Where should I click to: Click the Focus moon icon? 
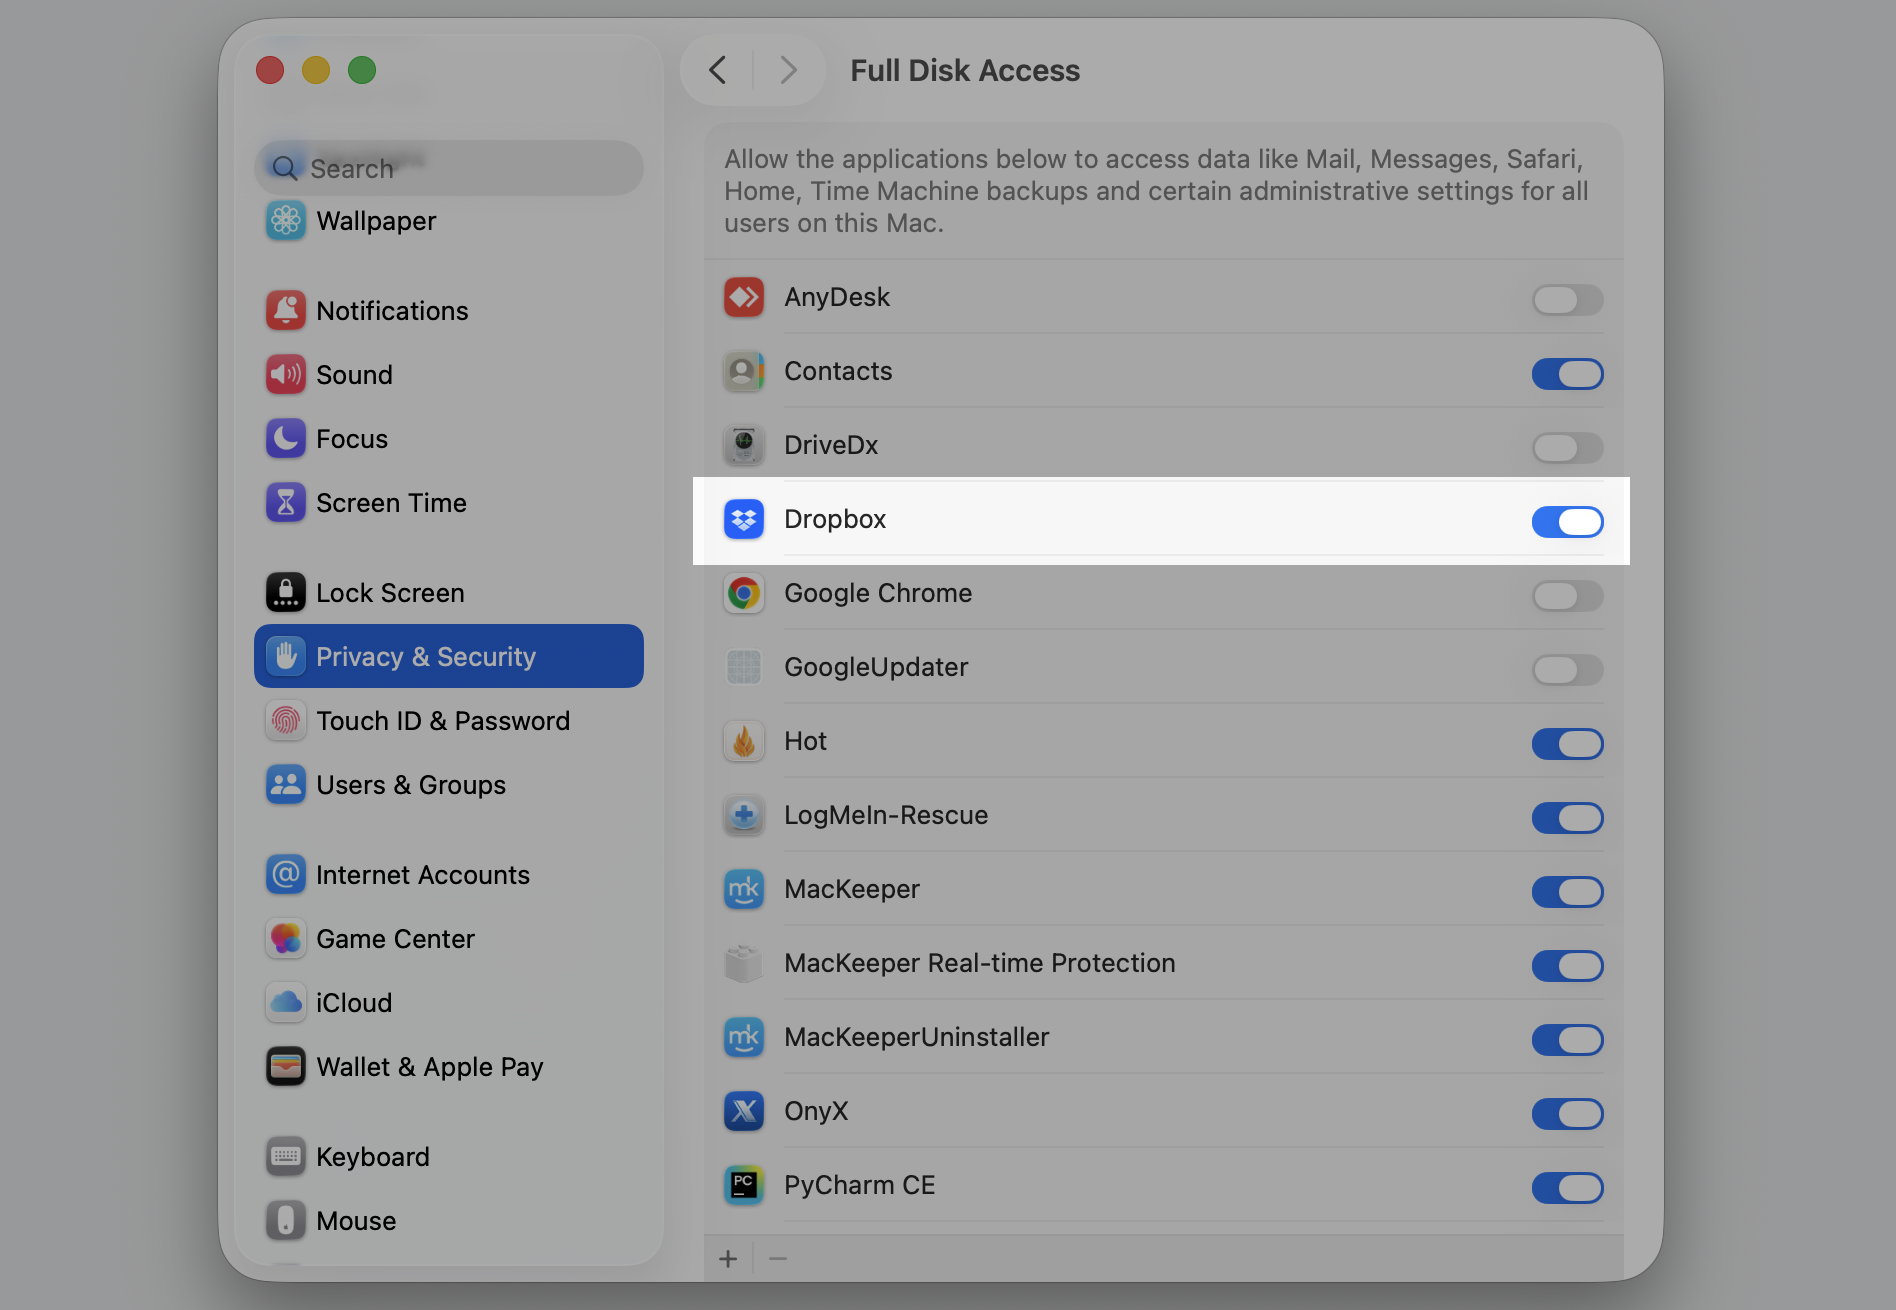[286, 439]
